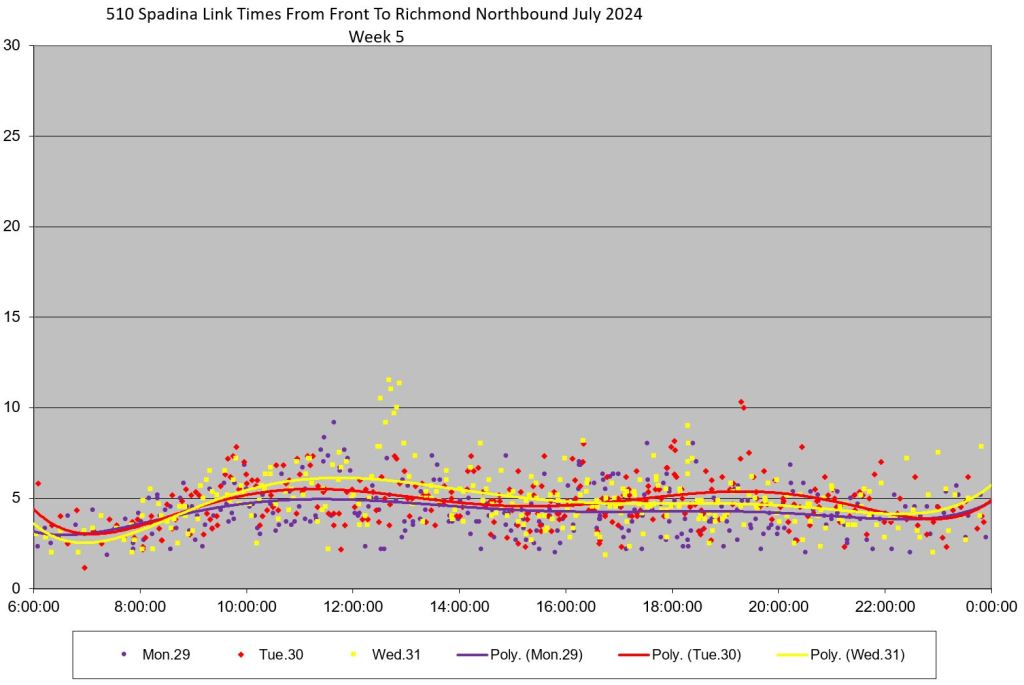The image size is (1024, 685).
Task: Click the highest yellow outlier point above 10
Action: pyautogui.click(x=389, y=380)
